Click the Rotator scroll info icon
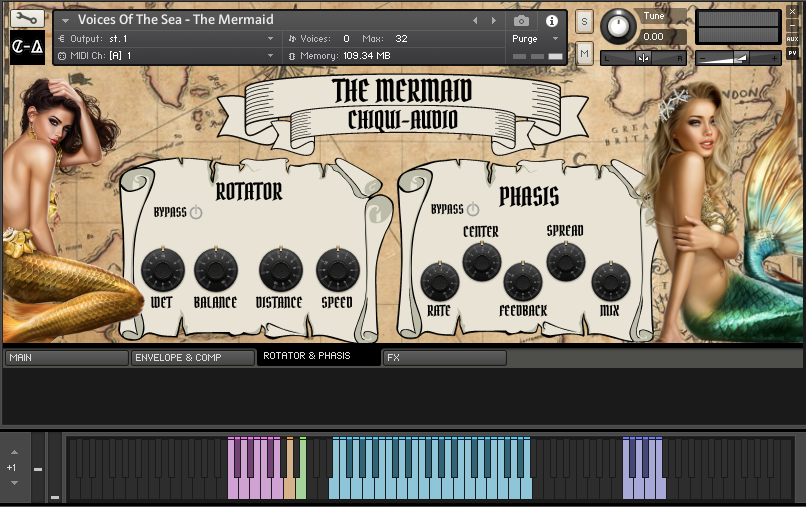 click(379, 211)
